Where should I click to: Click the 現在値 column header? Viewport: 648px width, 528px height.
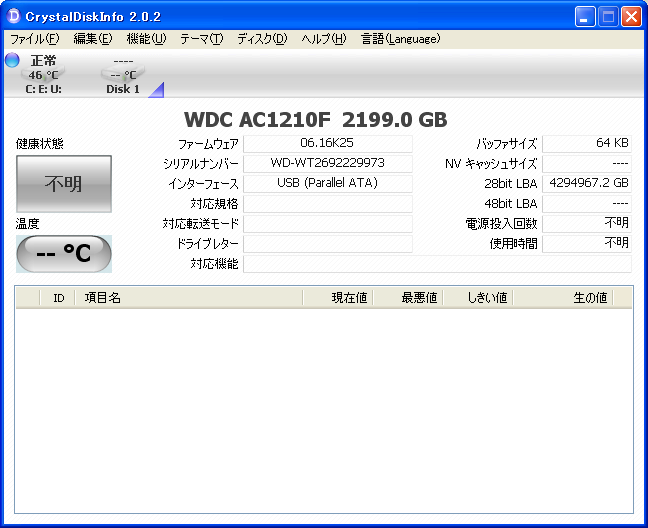point(338,297)
